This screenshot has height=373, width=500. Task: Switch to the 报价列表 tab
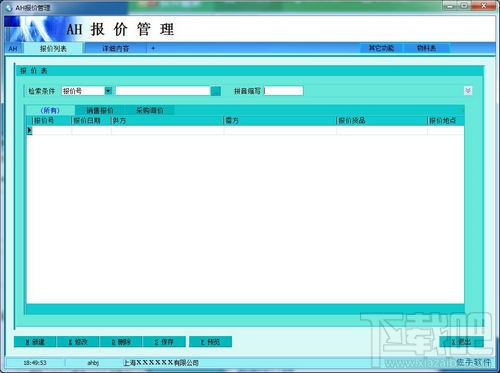click(53, 48)
